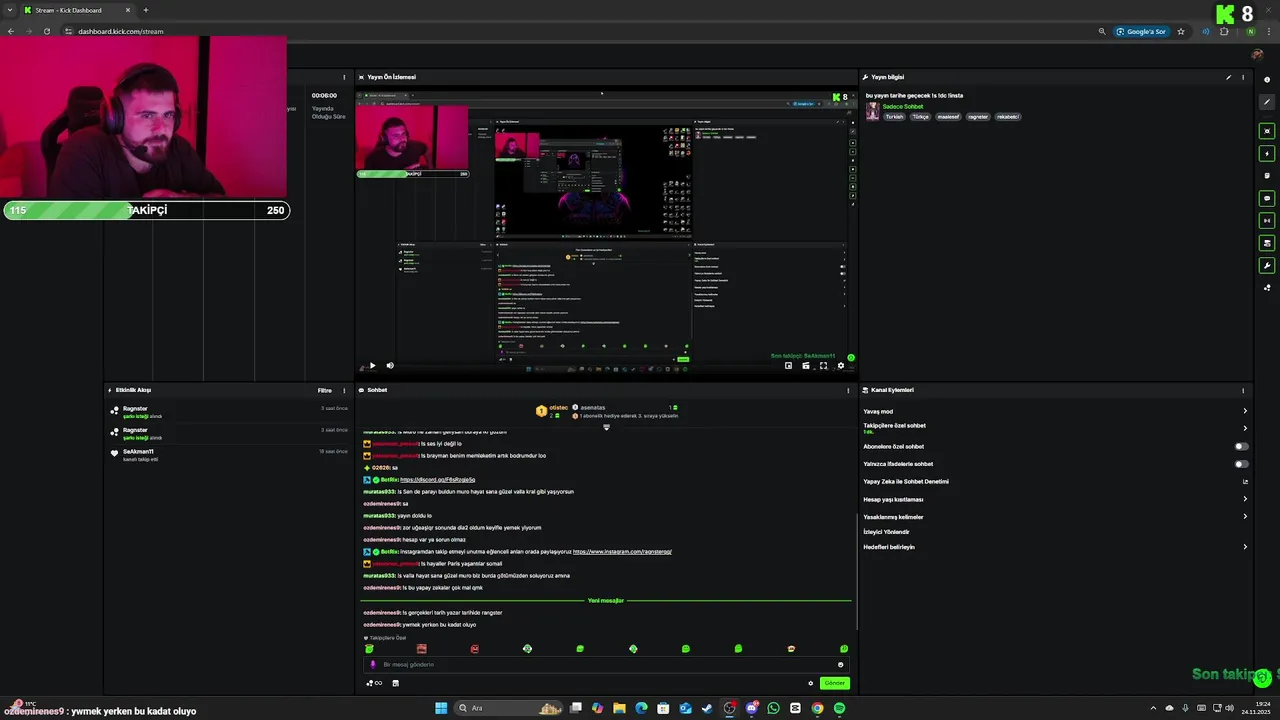1280x720 pixels.
Task: Bookmark page with the star icon
Action: 1181,31
